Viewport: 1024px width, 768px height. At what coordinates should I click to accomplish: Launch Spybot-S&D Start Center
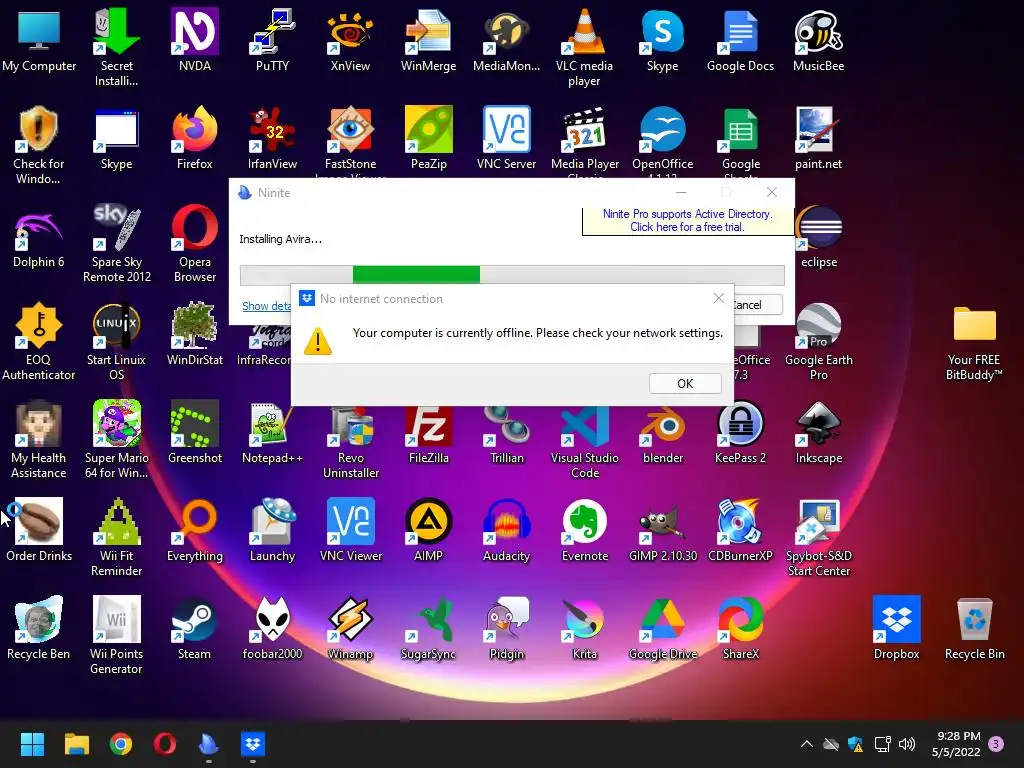pos(818,537)
